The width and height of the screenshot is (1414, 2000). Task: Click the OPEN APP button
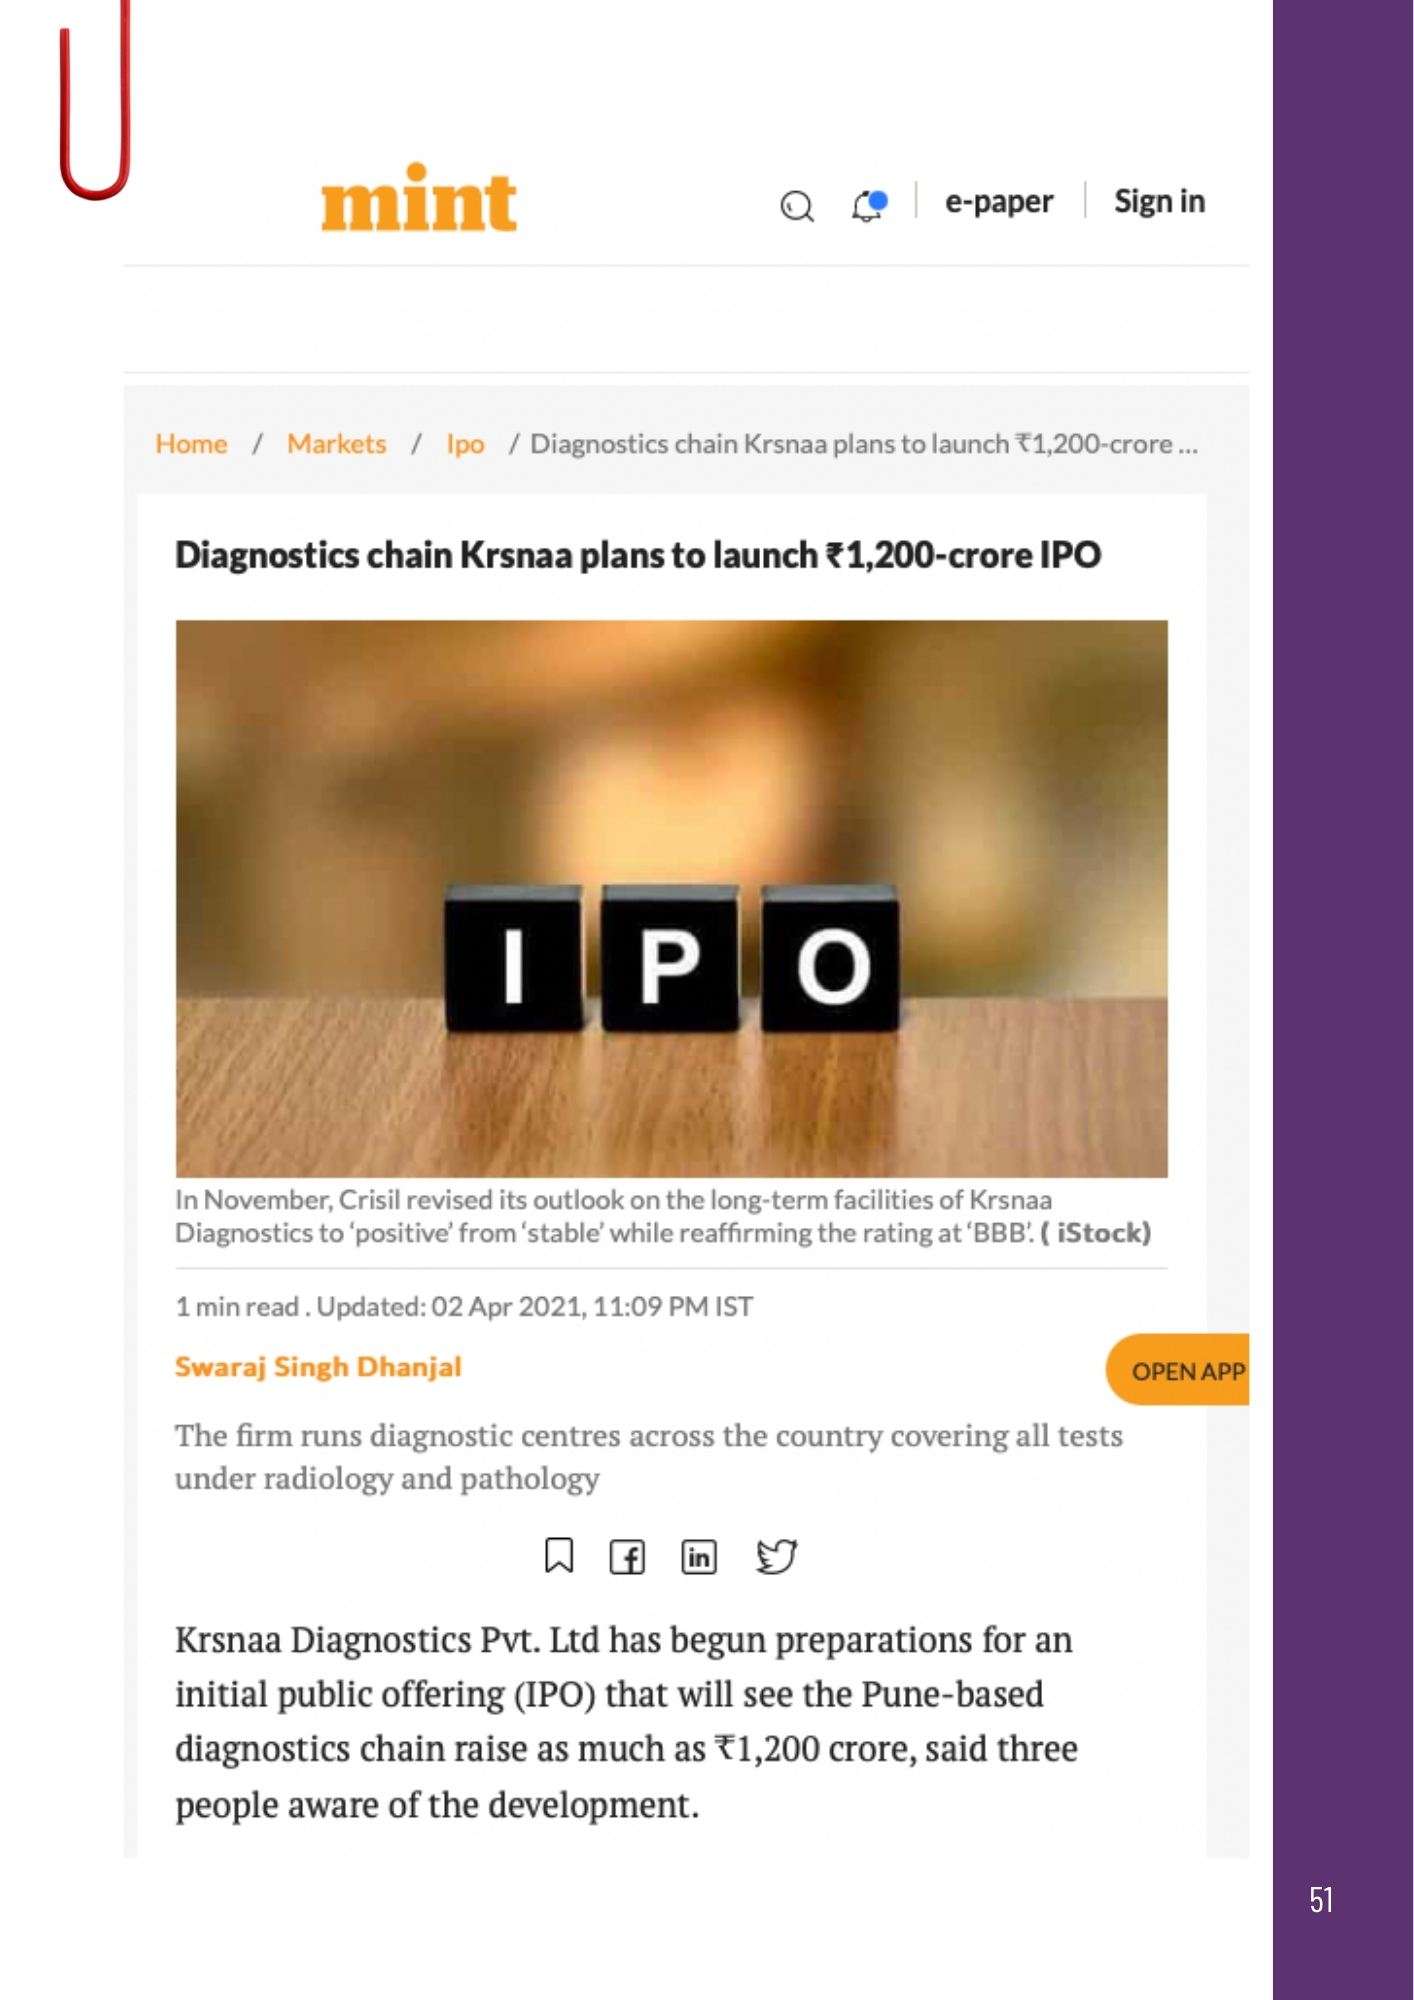[1178, 1370]
